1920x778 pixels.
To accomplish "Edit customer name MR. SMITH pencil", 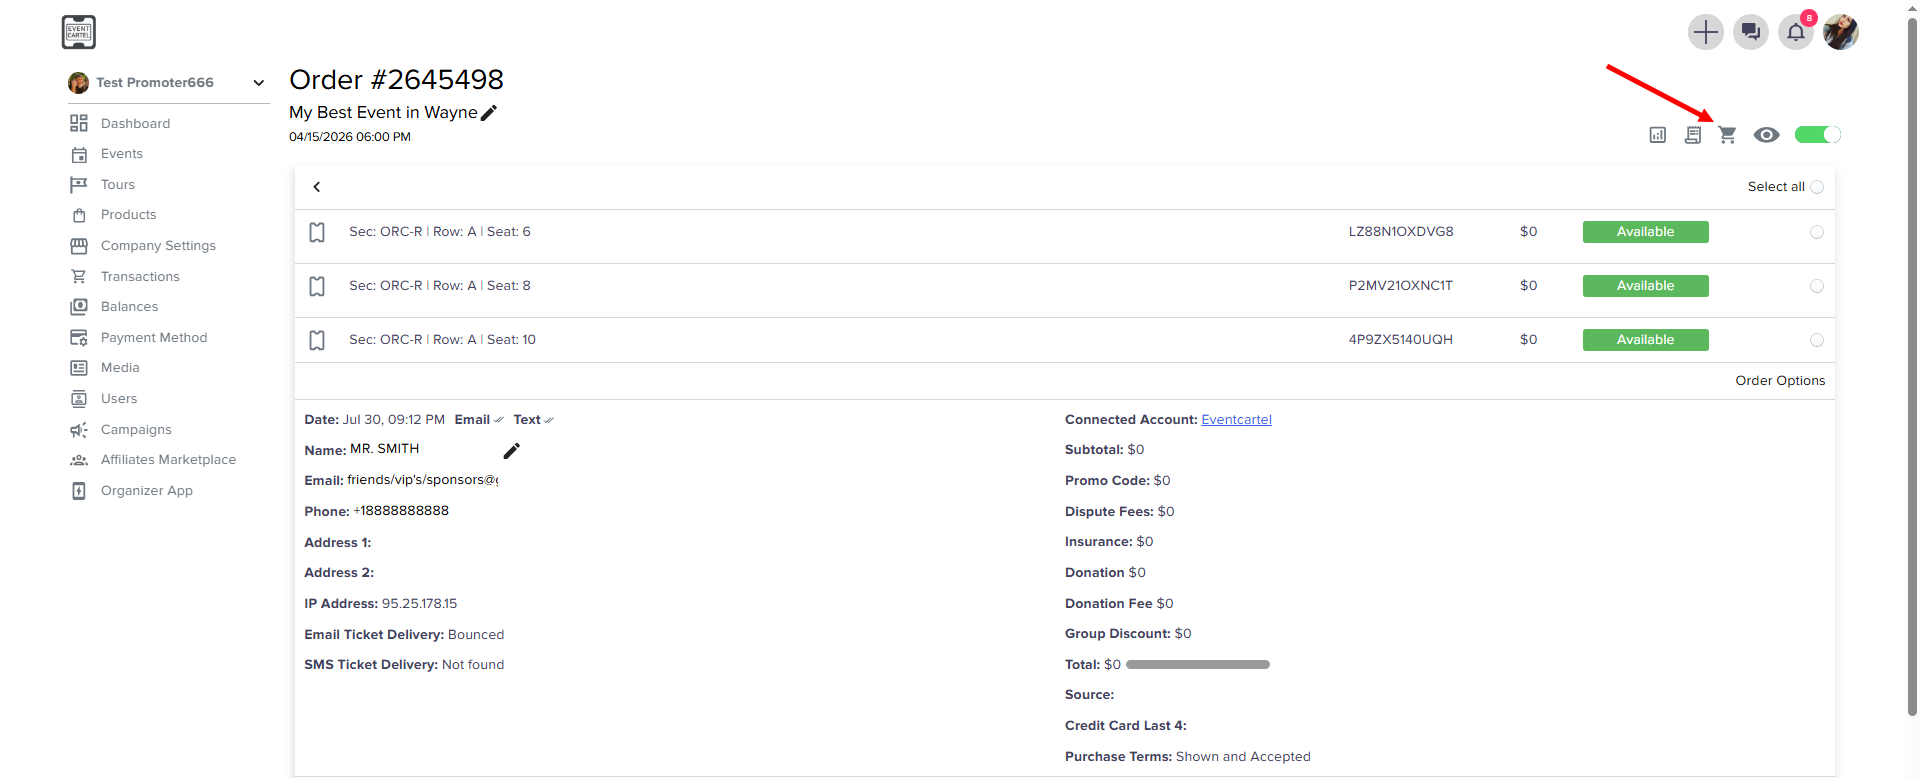I will click(512, 451).
